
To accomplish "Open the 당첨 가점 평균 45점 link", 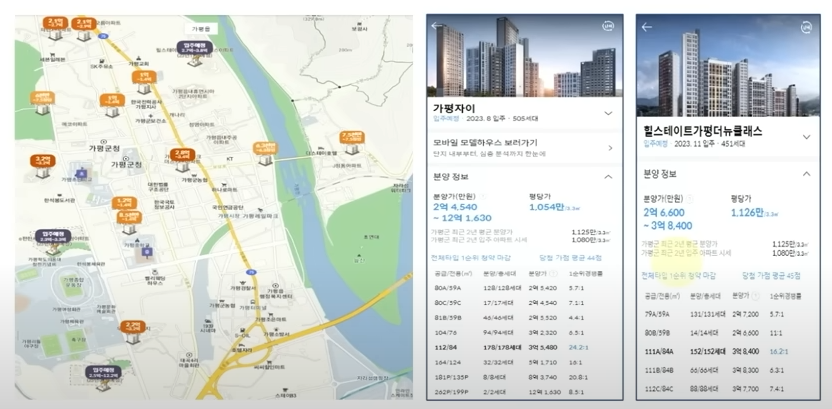I will coord(771,276).
